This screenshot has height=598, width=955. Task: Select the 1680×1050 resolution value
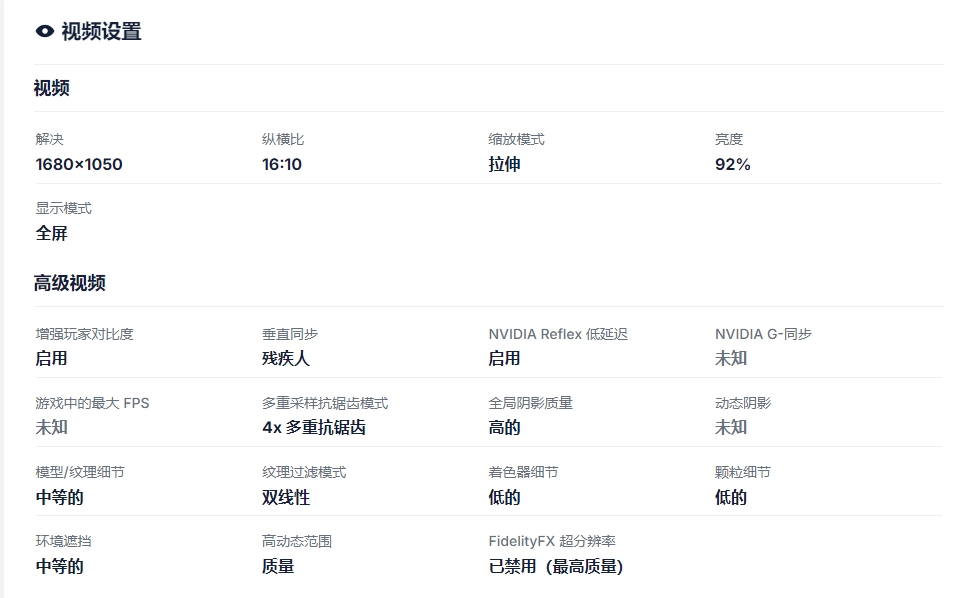tap(79, 164)
